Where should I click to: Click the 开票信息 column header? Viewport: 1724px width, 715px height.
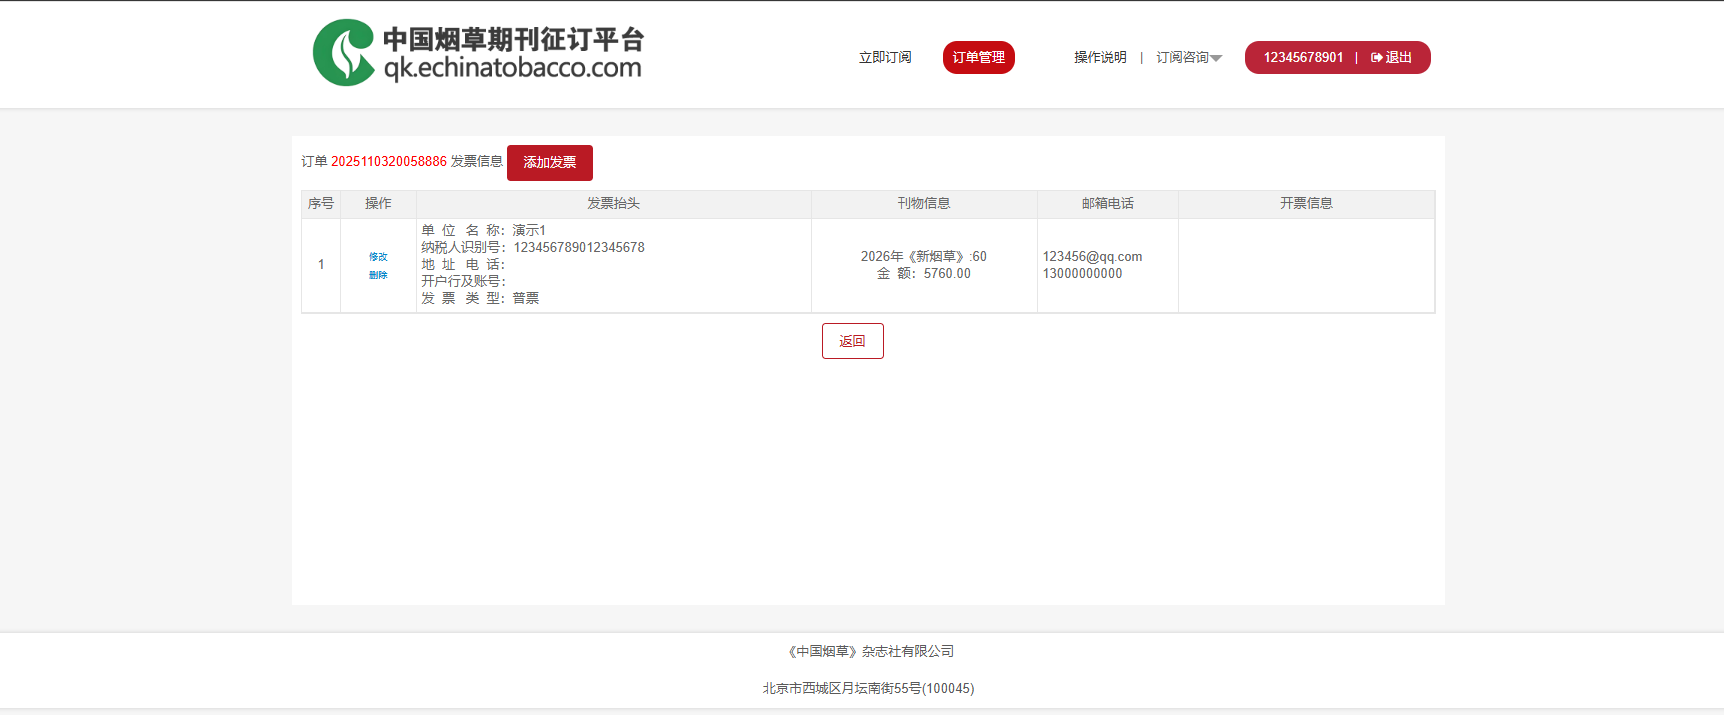[1306, 204]
